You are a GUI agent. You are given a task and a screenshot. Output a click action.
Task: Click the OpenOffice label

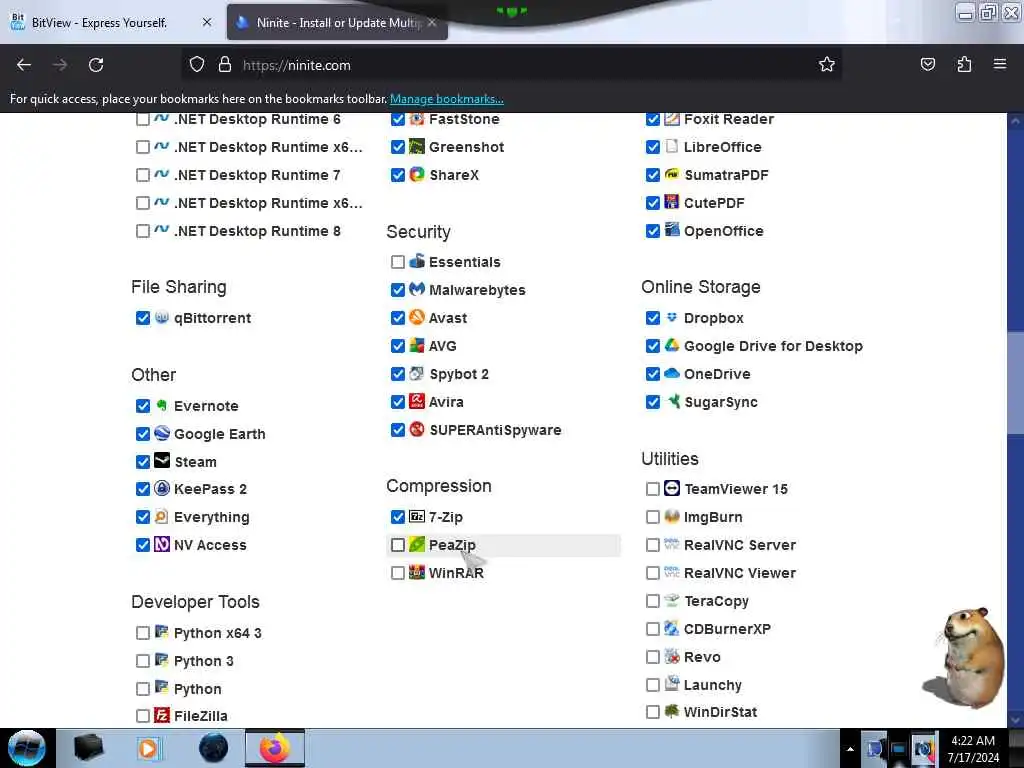(x=723, y=231)
